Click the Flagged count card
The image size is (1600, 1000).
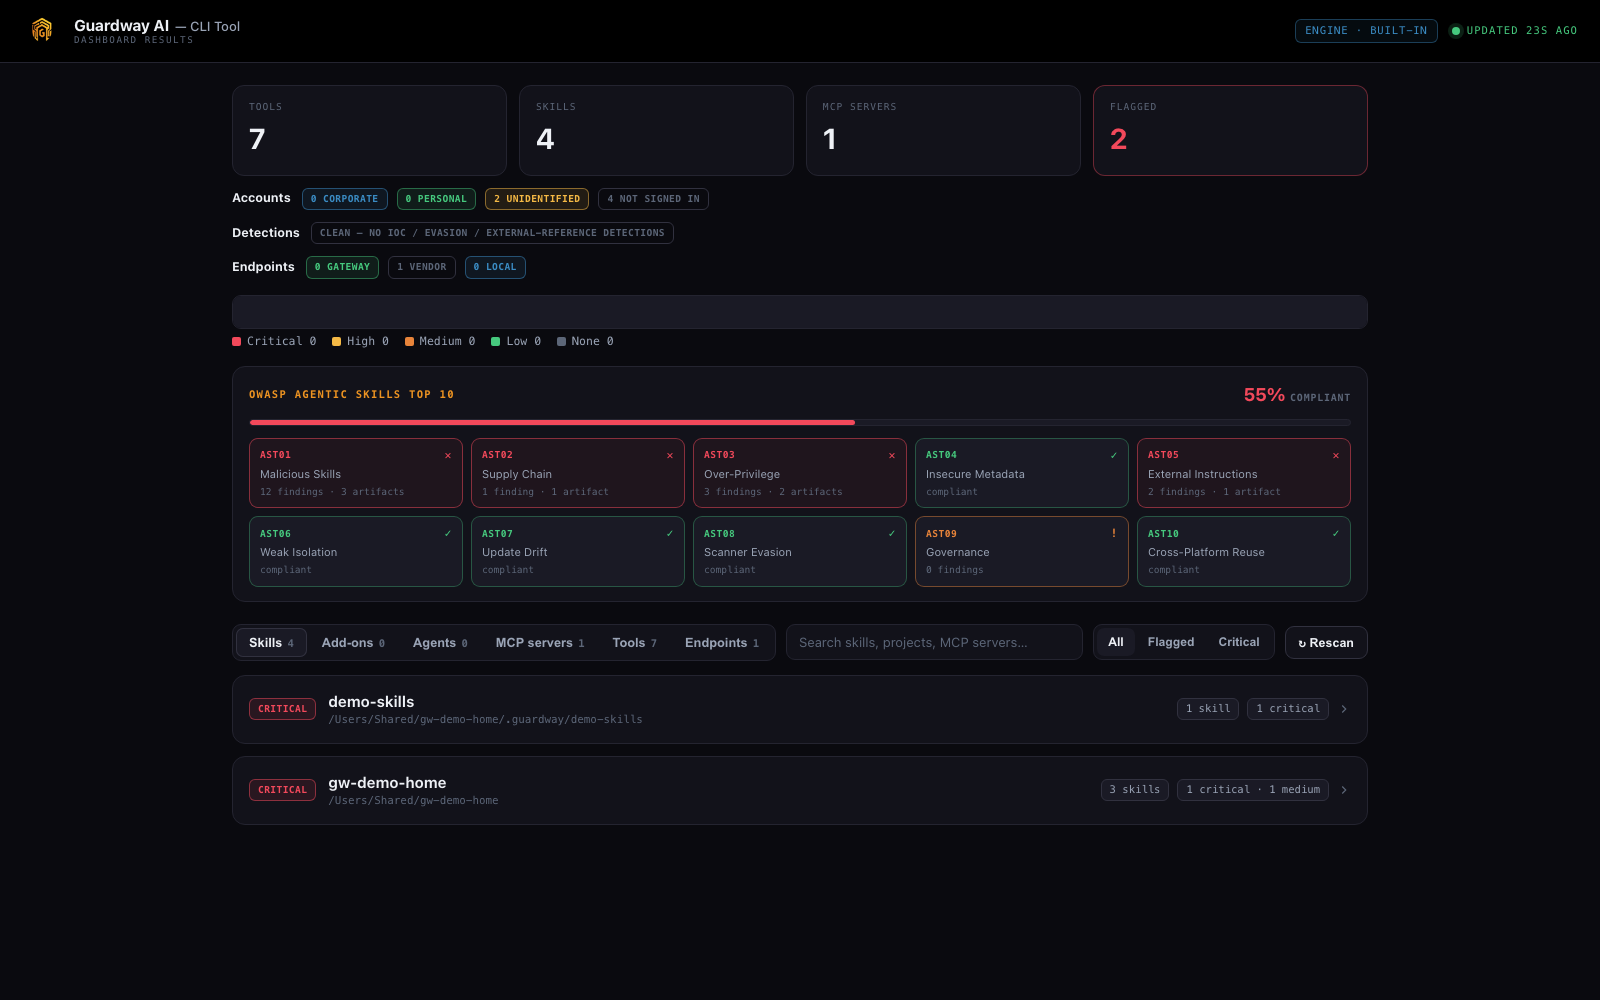click(x=1230, y=130)
